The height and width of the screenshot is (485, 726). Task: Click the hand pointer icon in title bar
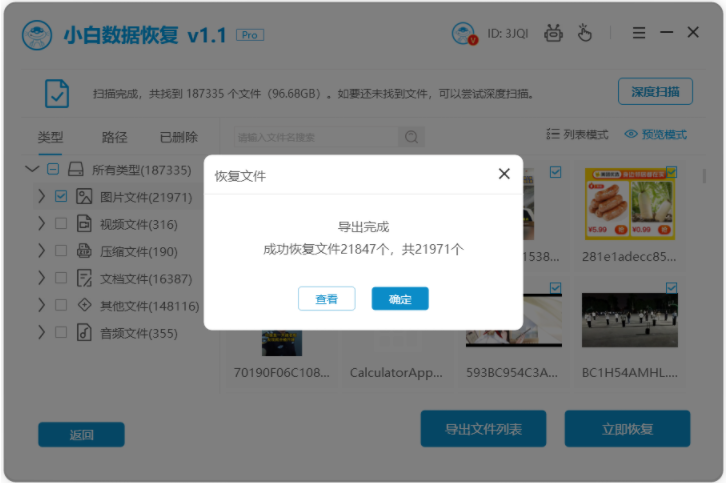[x=584, y=33]
